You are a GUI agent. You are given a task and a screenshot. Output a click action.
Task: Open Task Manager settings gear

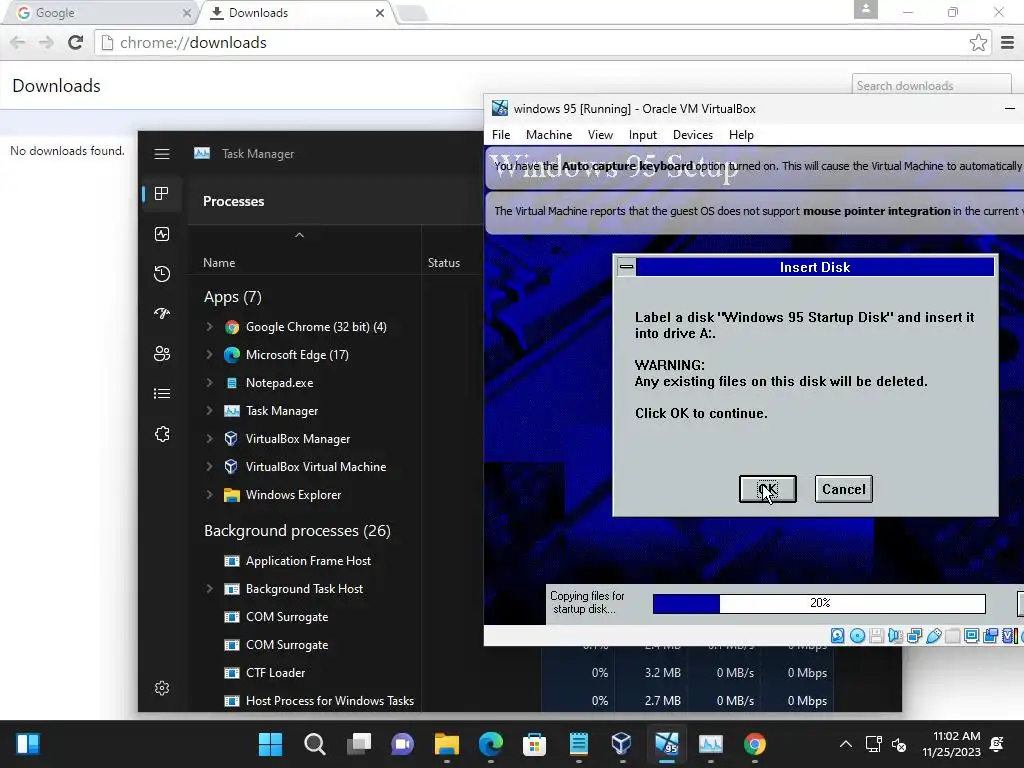tap(161, 688)
